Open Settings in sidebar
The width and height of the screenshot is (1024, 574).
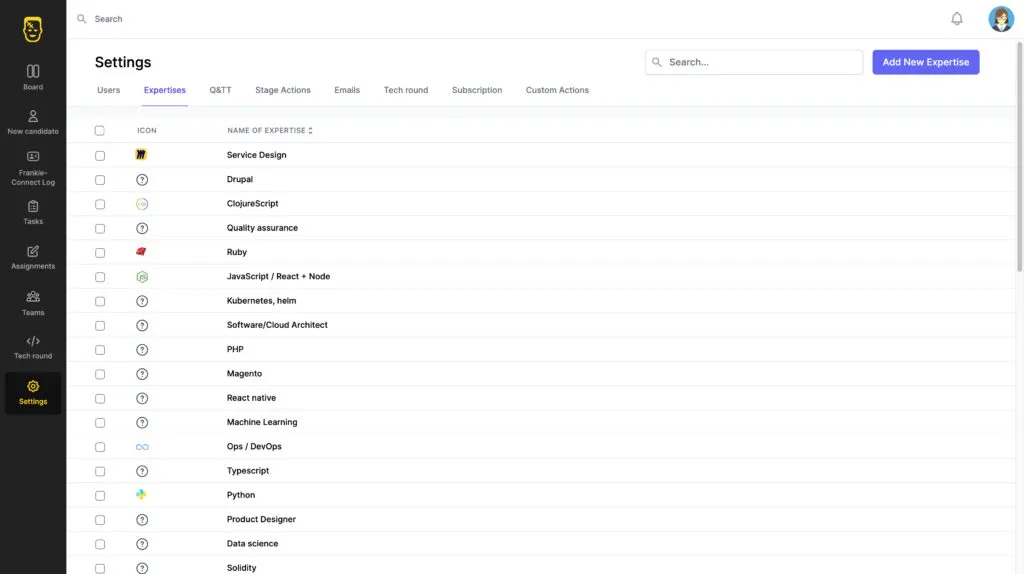33,393
